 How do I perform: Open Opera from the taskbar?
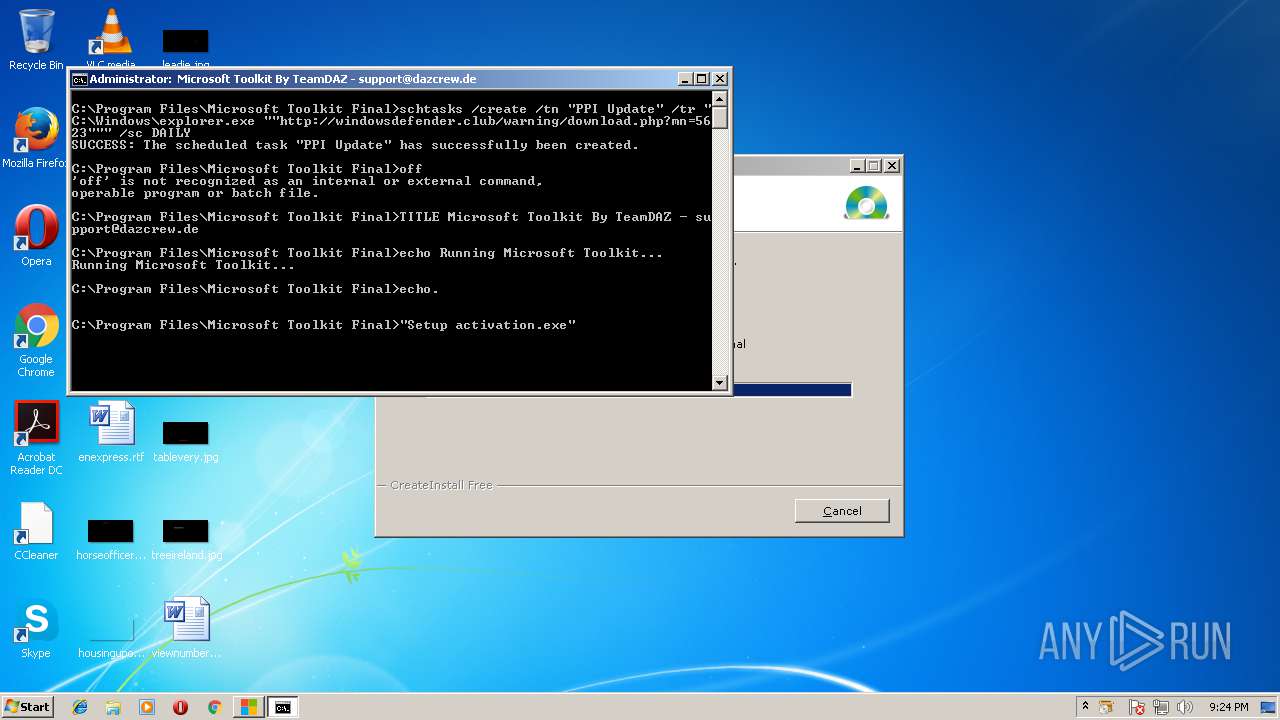180,707
